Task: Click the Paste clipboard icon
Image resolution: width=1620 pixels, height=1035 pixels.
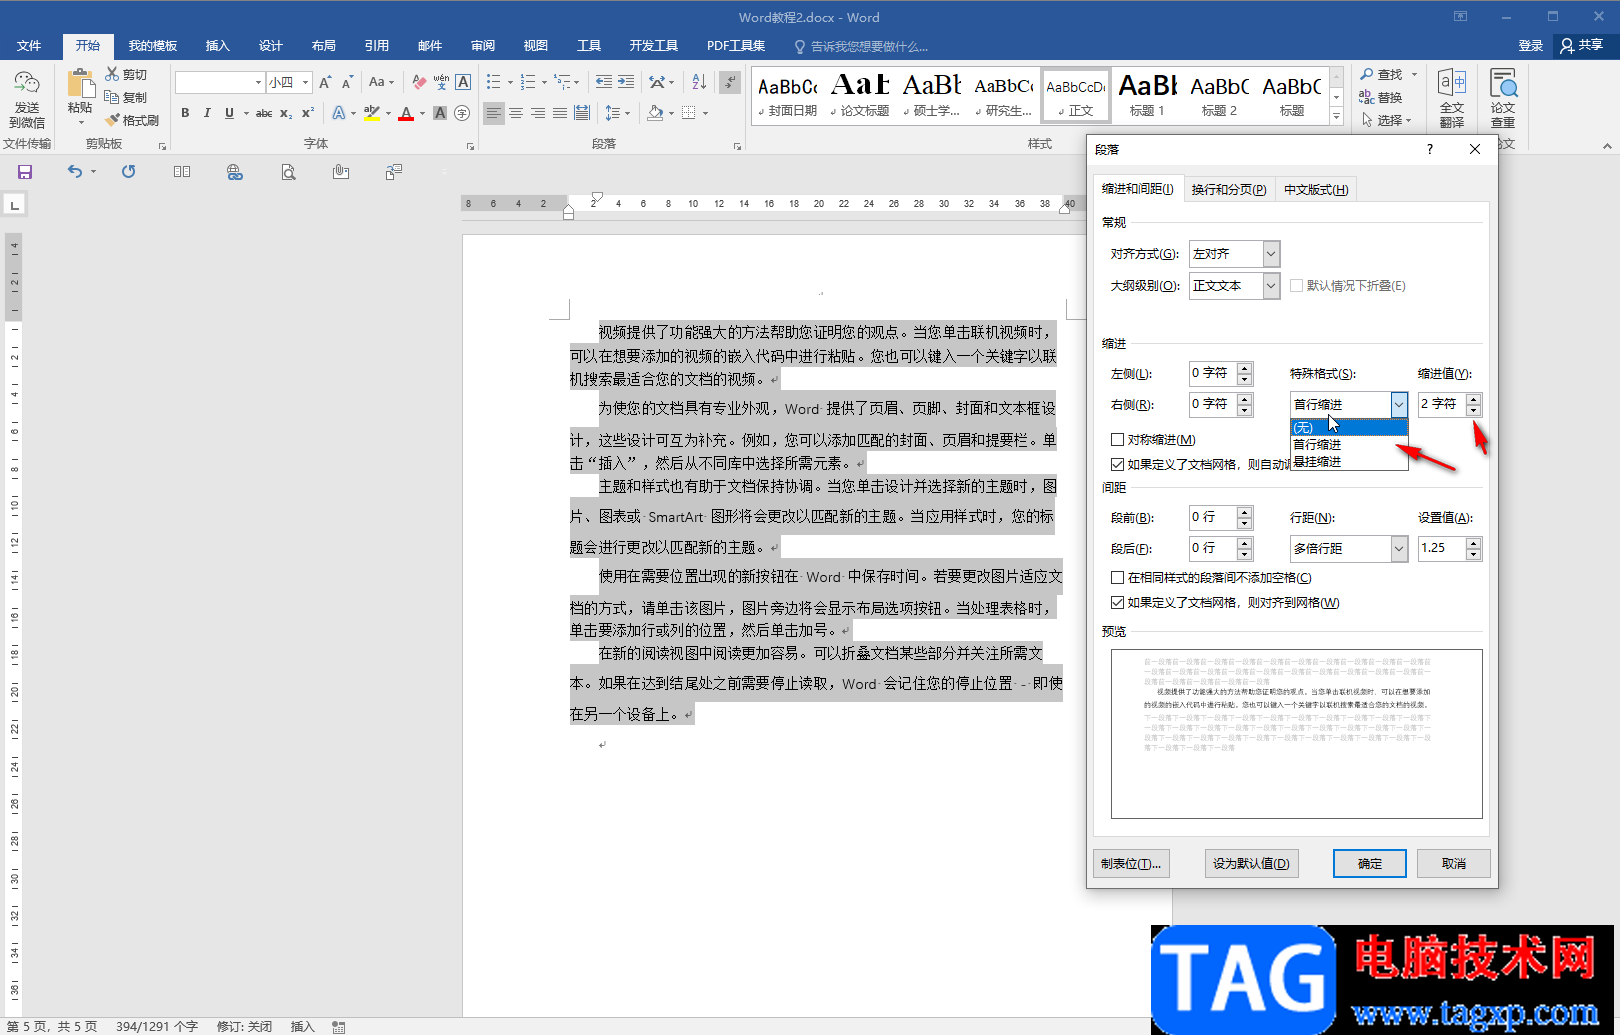Action: (80, 84)
